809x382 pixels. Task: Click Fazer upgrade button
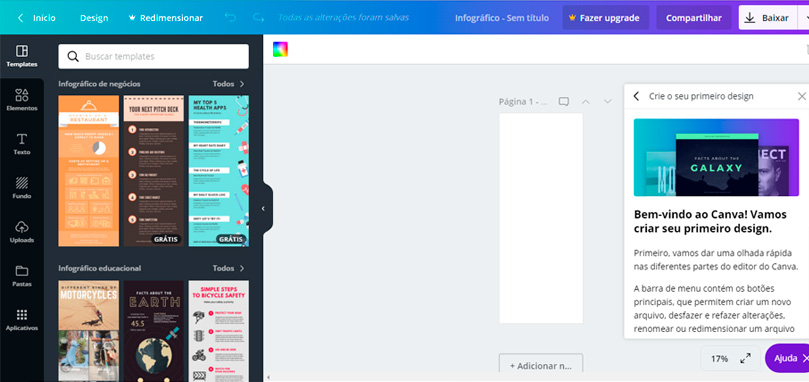point(605,18)
